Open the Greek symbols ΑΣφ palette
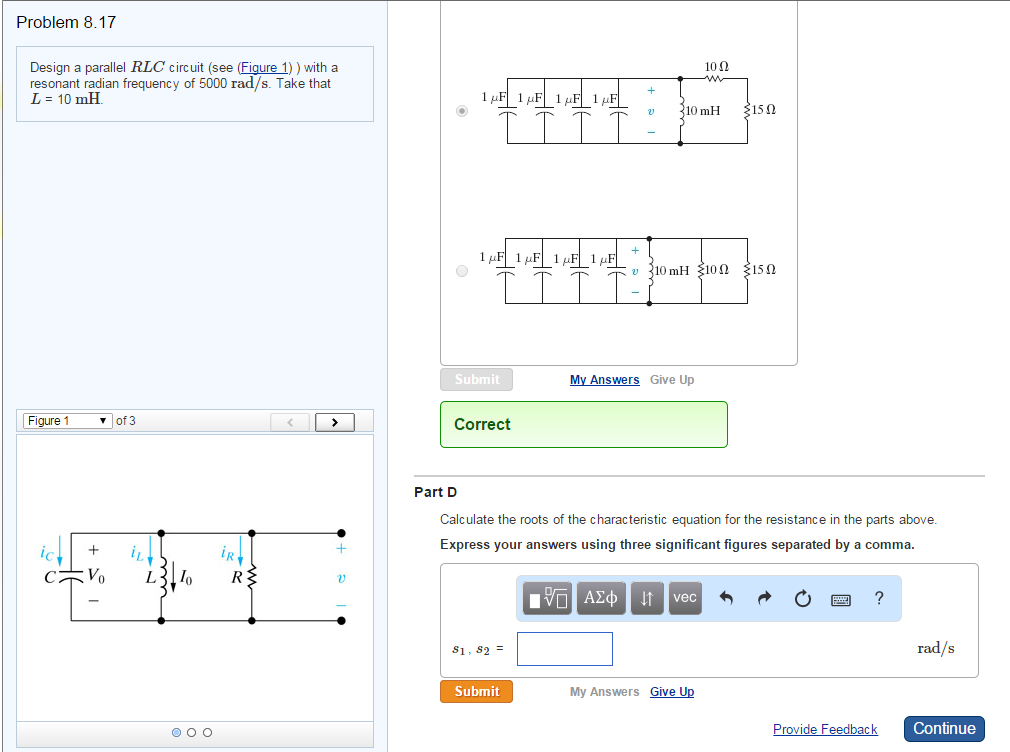The height and width of the screenshot is (752, 1010). [x=600, y=598]
